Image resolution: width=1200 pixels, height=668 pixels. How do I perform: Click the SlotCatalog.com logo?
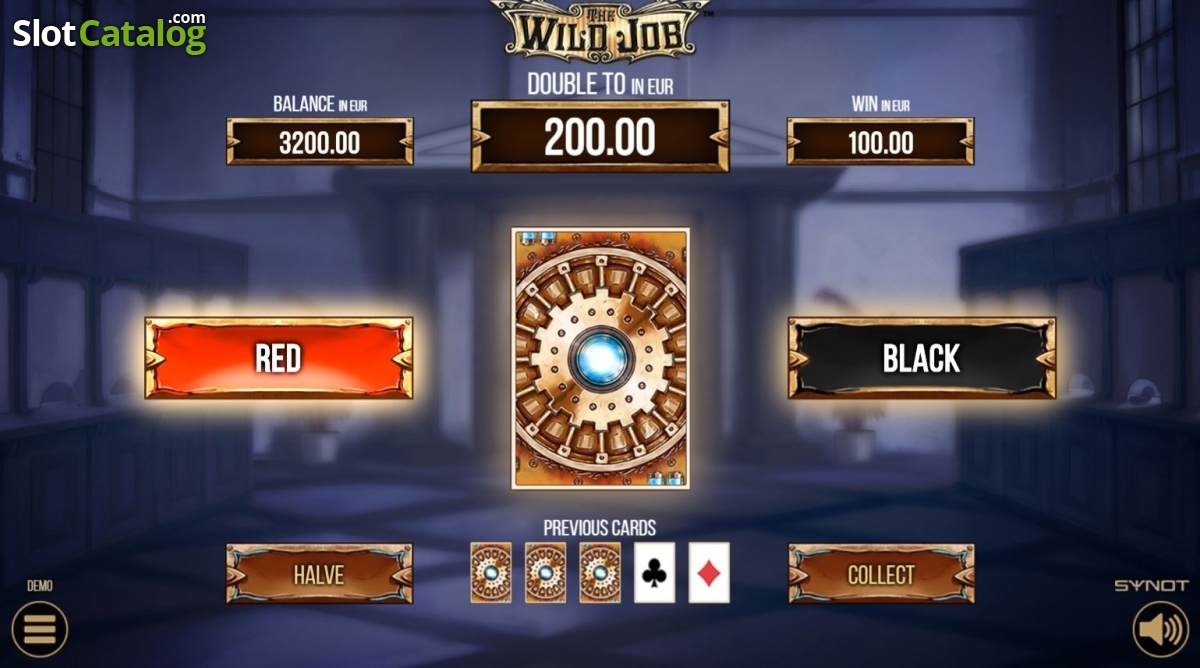point(109,33)
